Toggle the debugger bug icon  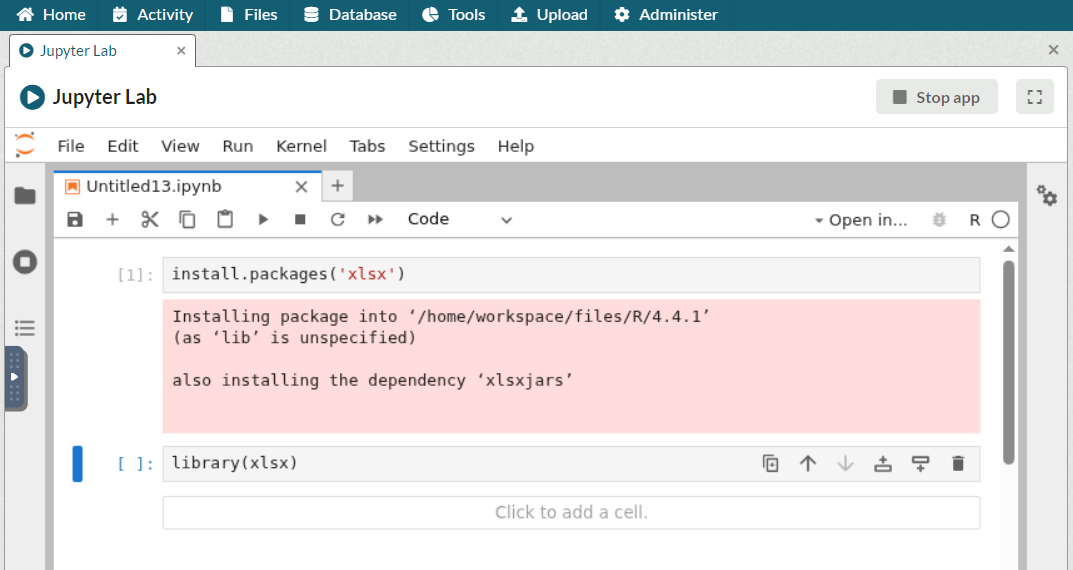(x=938, y=220)
